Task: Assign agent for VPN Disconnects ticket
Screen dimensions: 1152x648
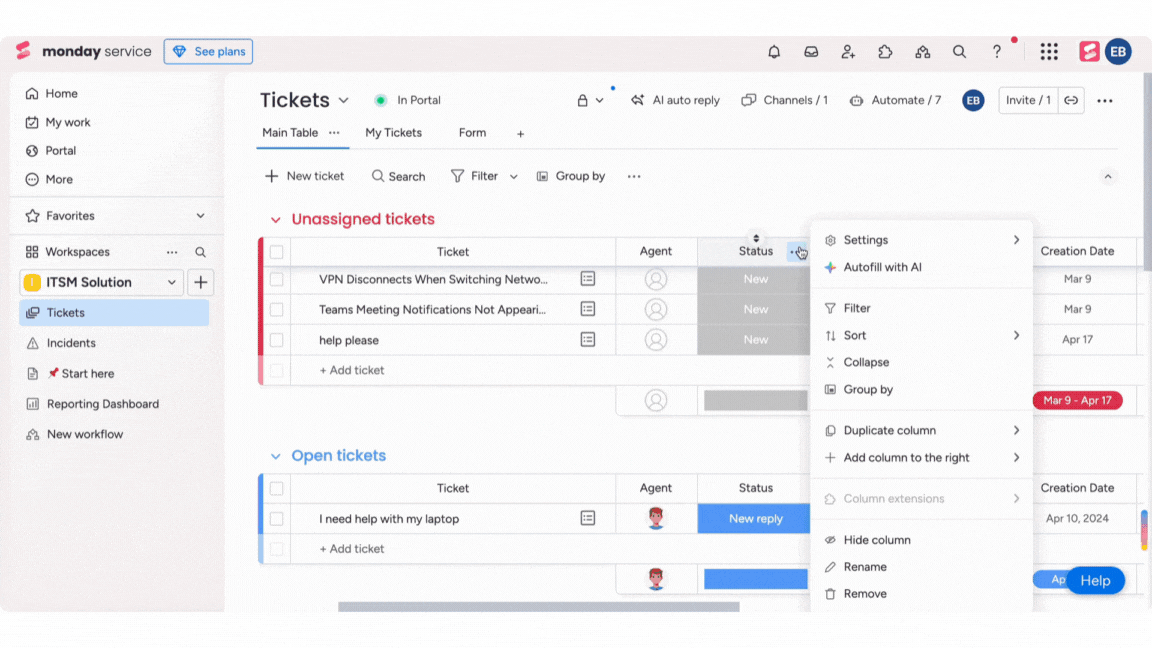Action: (x=656, y=279)
